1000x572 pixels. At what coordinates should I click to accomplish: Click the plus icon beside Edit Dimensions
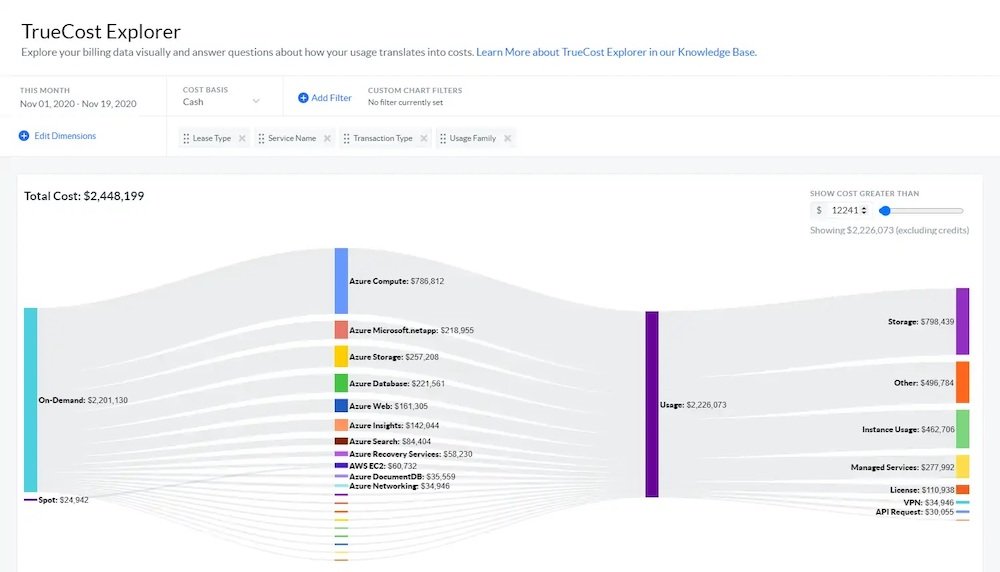pos(24,136)
